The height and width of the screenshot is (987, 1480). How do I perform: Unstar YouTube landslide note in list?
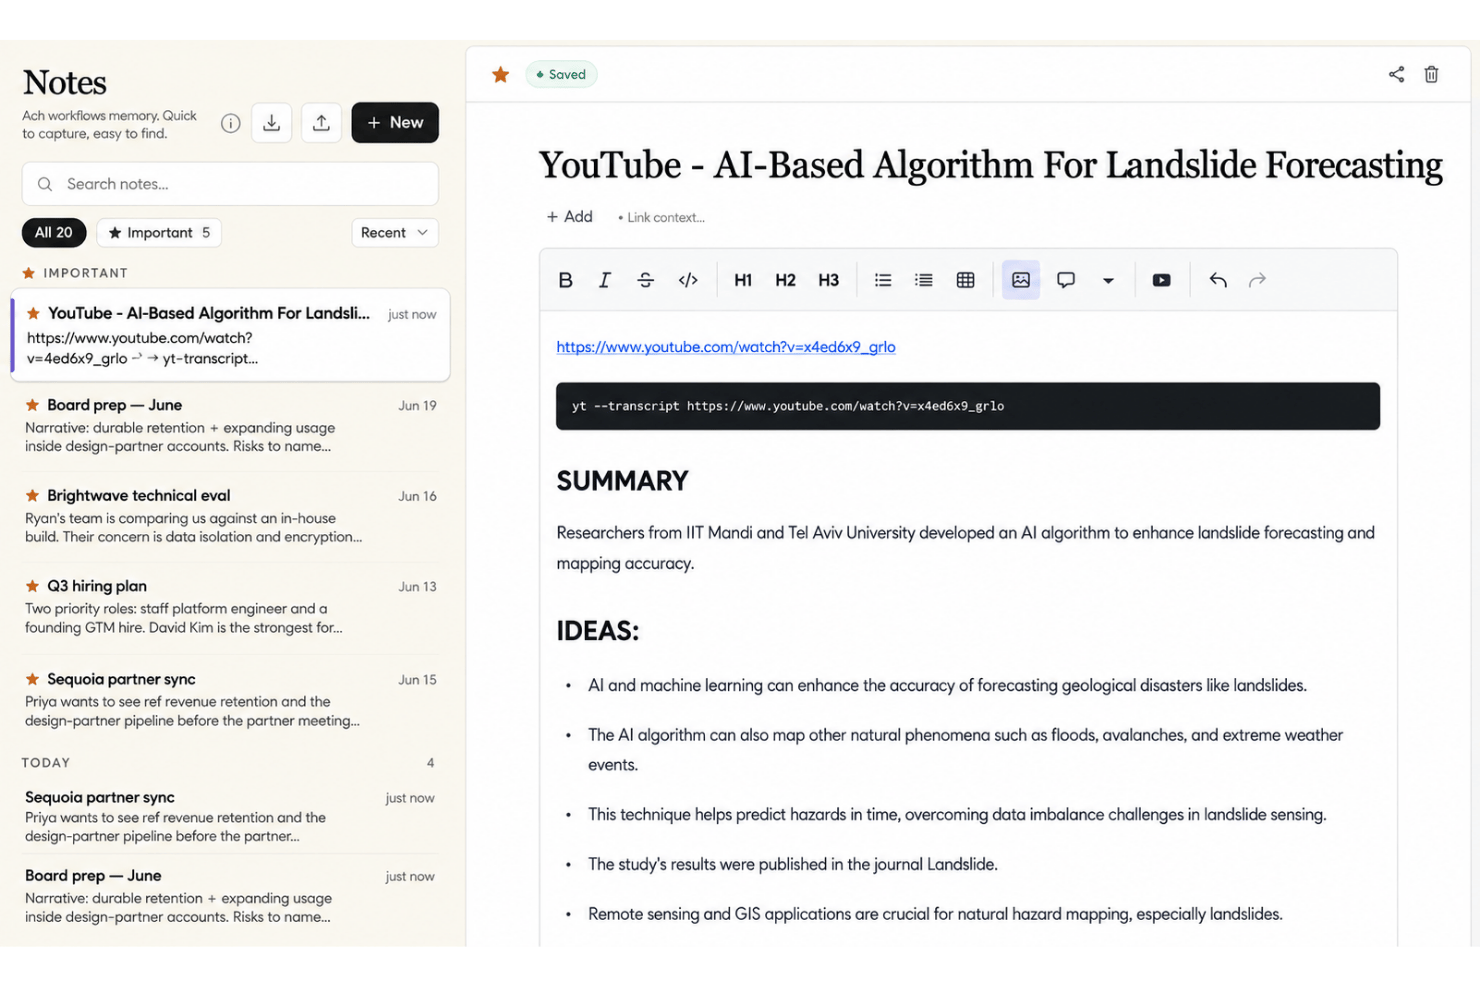pyautogui.click(x=33, y=313)
